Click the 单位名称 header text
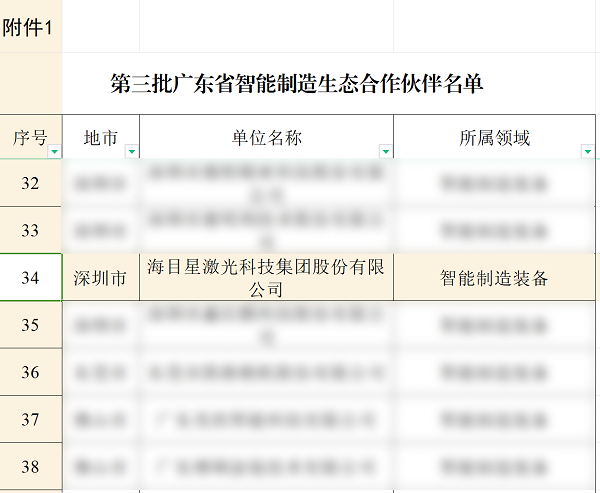The width and height of the screenshot is (600, 493). (x=266, y=138)
